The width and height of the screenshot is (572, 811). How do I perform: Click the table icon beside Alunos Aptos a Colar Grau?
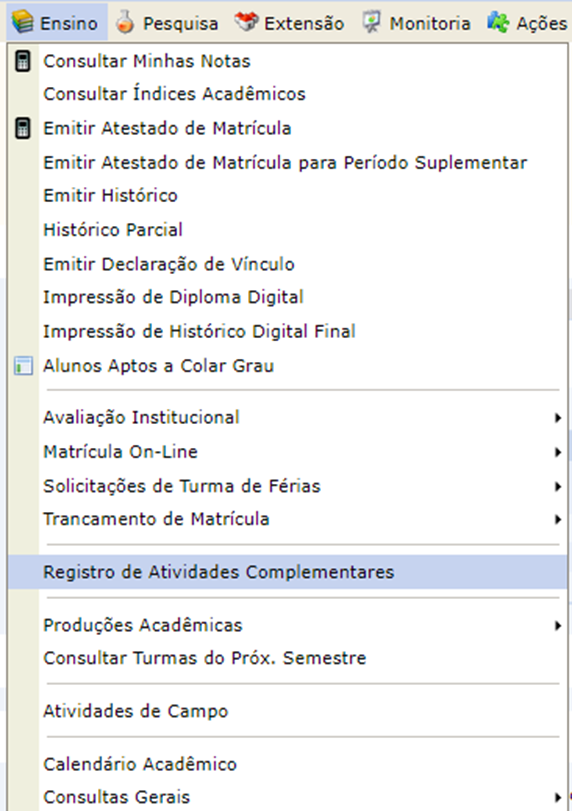point(23,366)
